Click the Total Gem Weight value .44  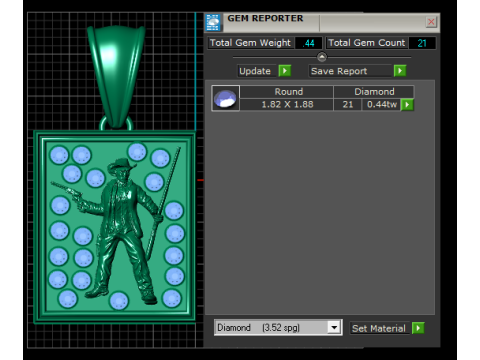click(309, 43)
